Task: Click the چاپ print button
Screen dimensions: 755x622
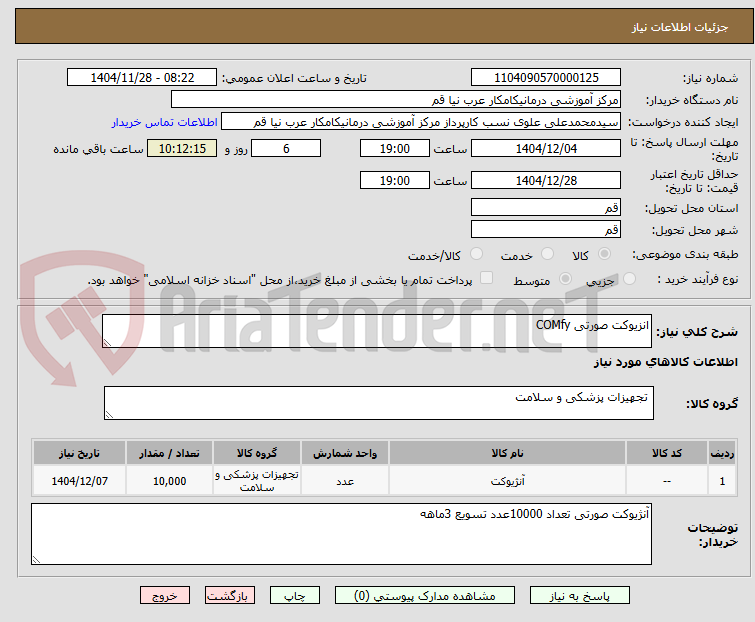Action: coord(295,596)
